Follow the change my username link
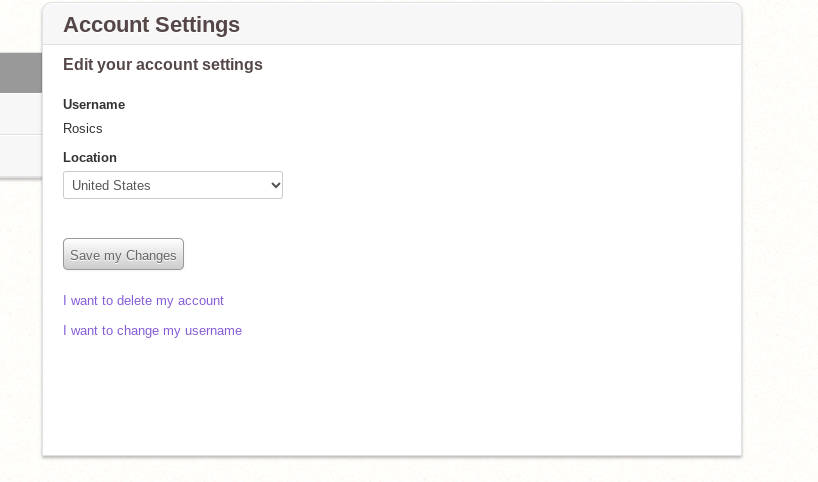 152,330
